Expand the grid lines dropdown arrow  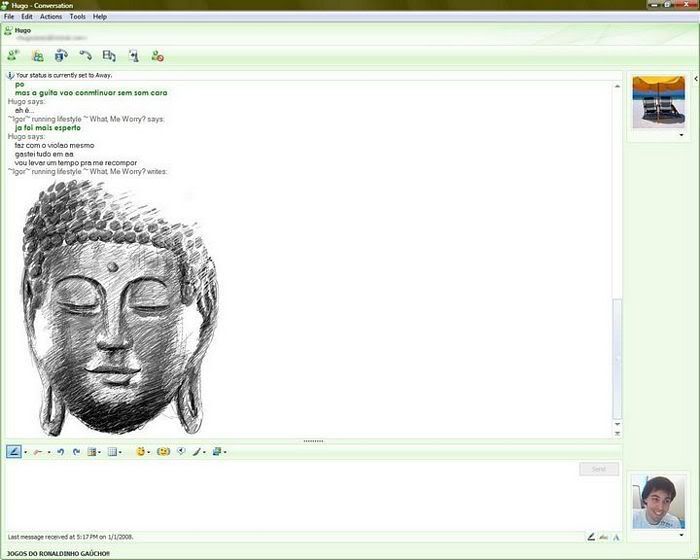120,452
